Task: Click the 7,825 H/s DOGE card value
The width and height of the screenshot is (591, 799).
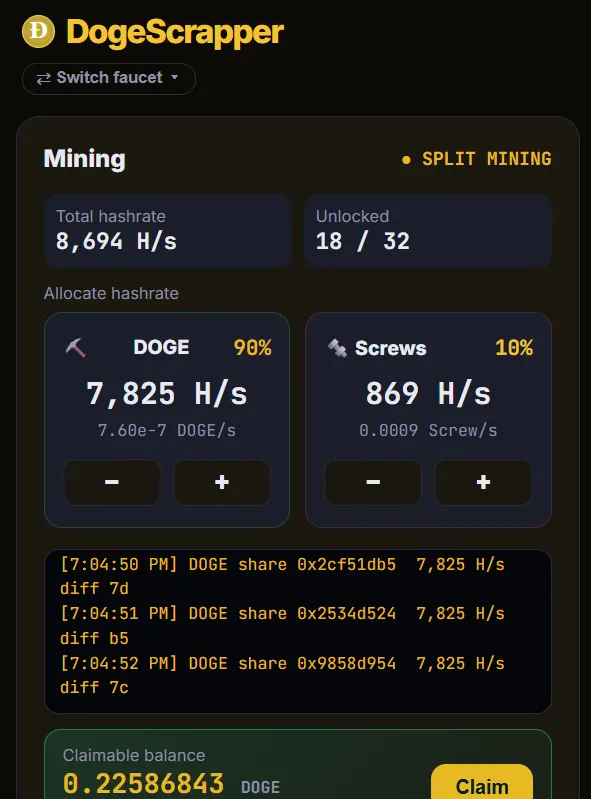Action: 167,393
